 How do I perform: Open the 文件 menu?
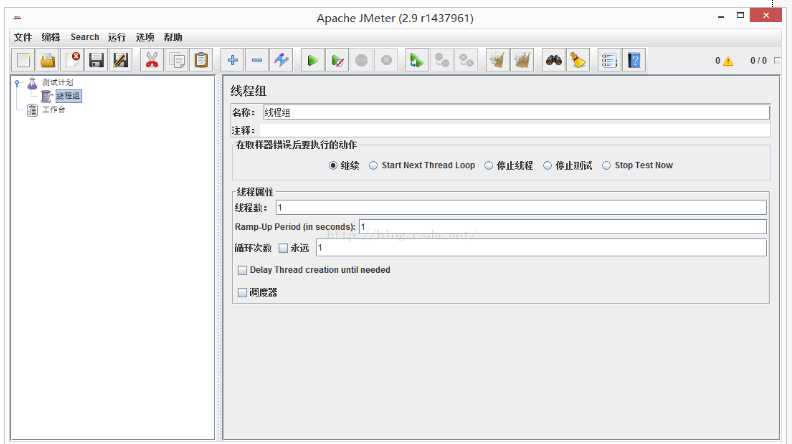[x=23, y=37]
